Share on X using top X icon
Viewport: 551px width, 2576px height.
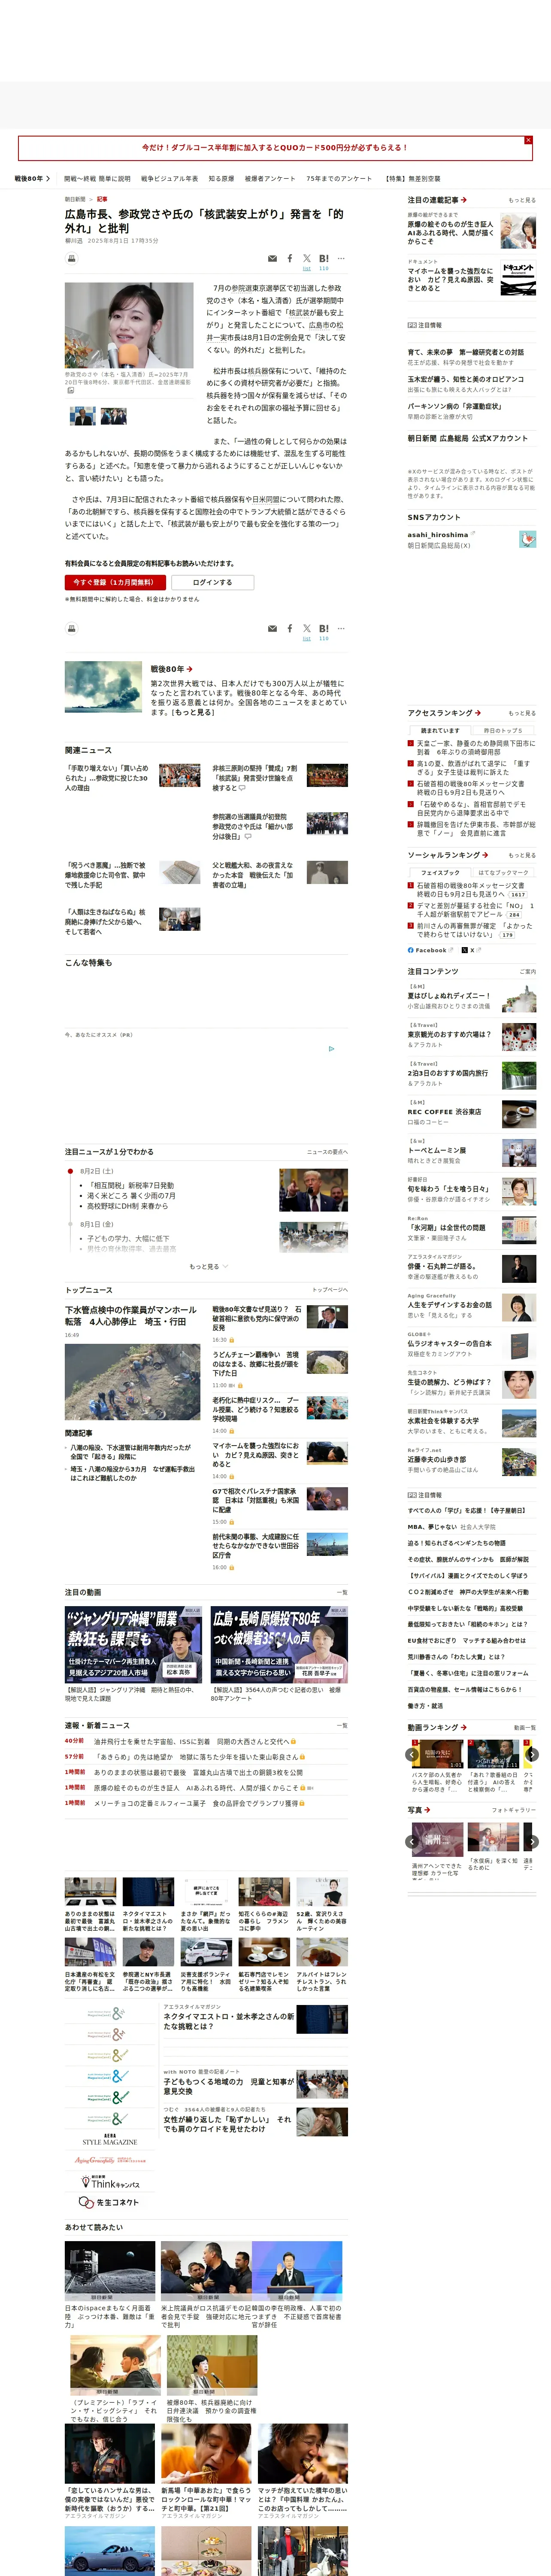click(x=307, y=259)
